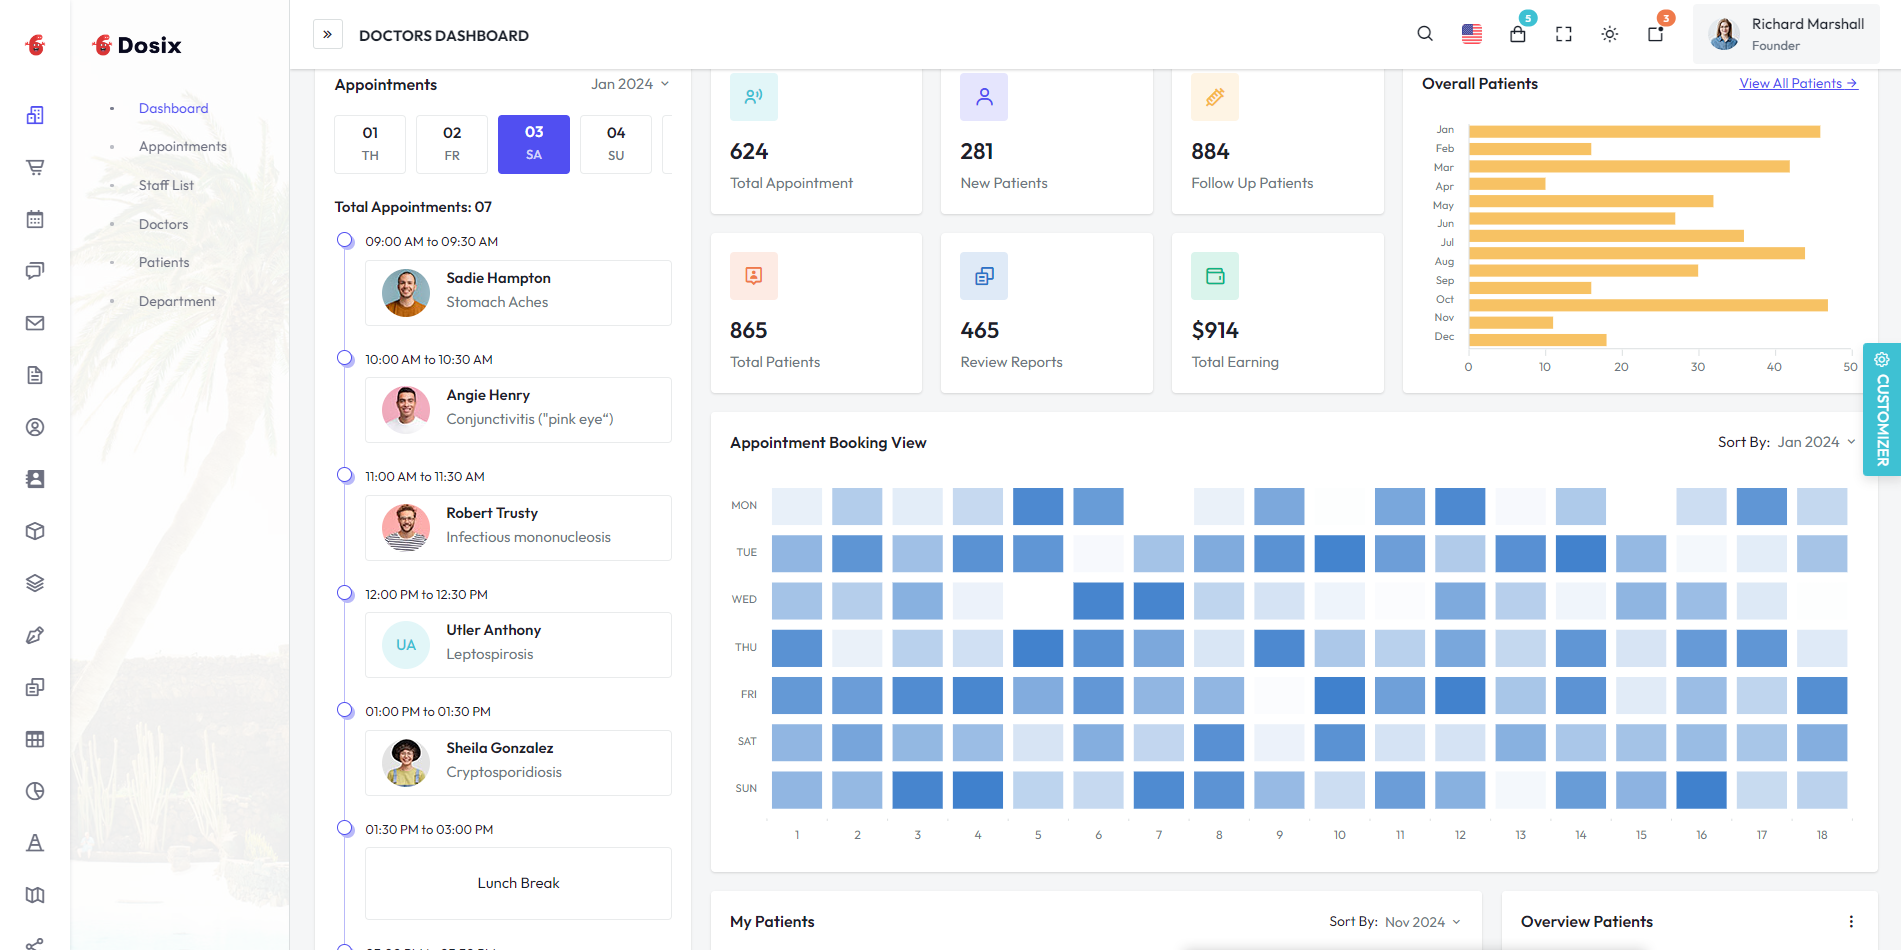
Task: Open the Richard Marshall profile menu
Action: click(1786, 34)
